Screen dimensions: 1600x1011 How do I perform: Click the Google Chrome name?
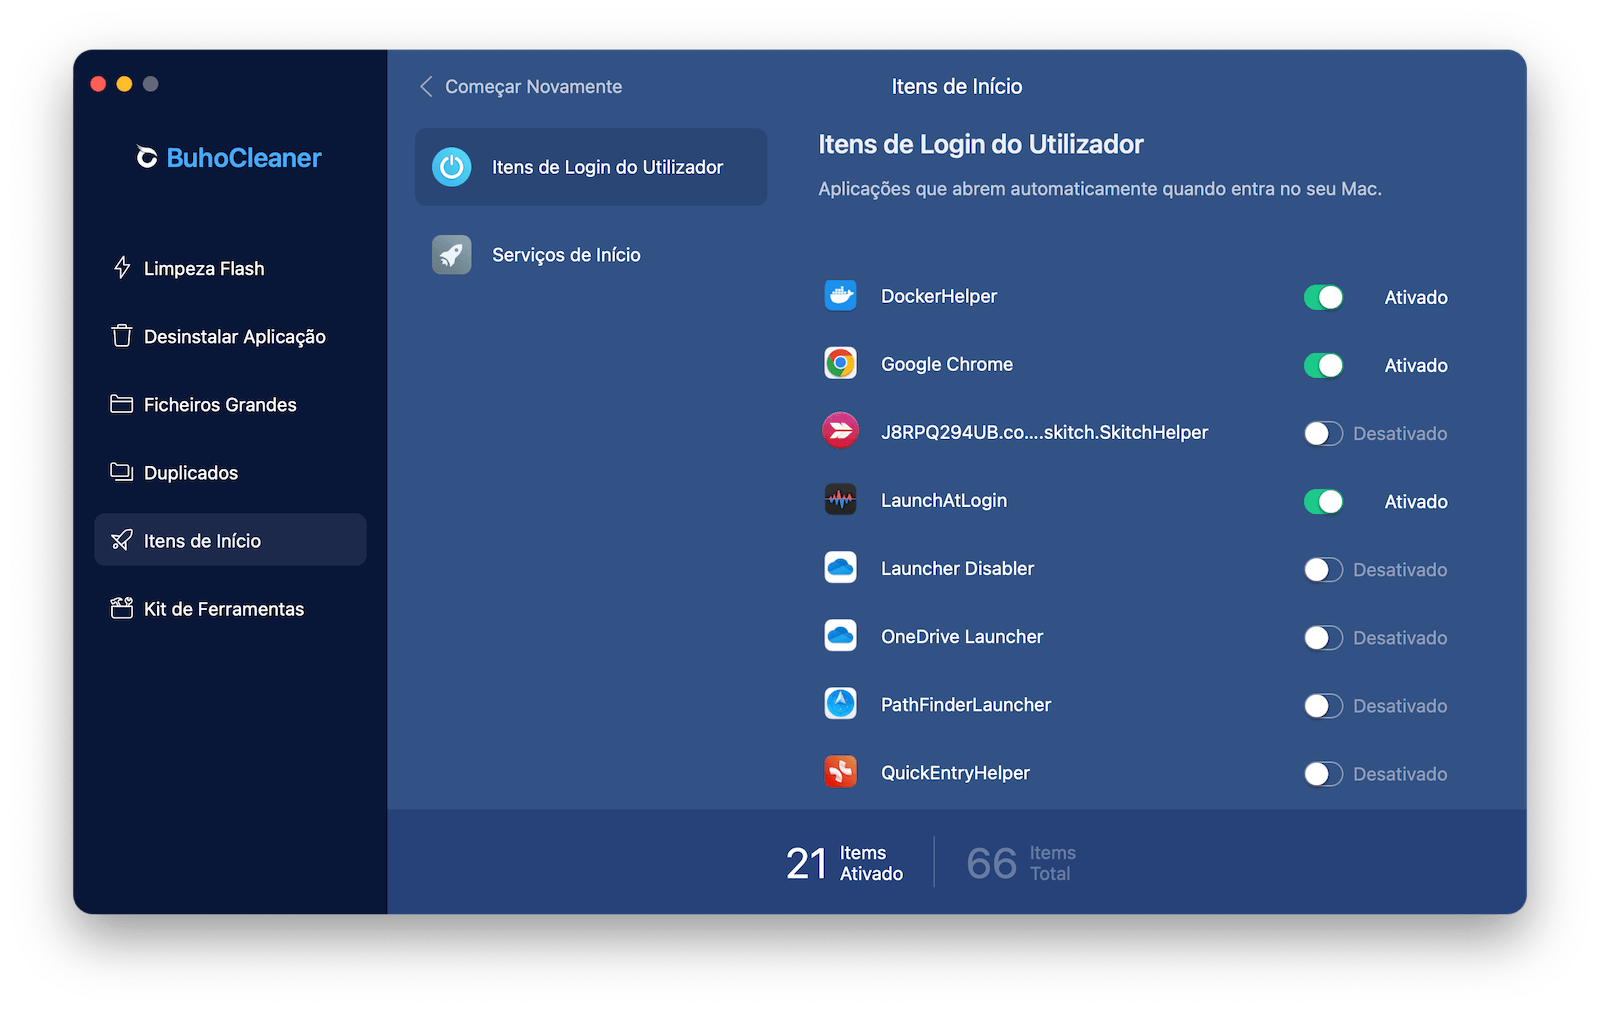point(947,364)
